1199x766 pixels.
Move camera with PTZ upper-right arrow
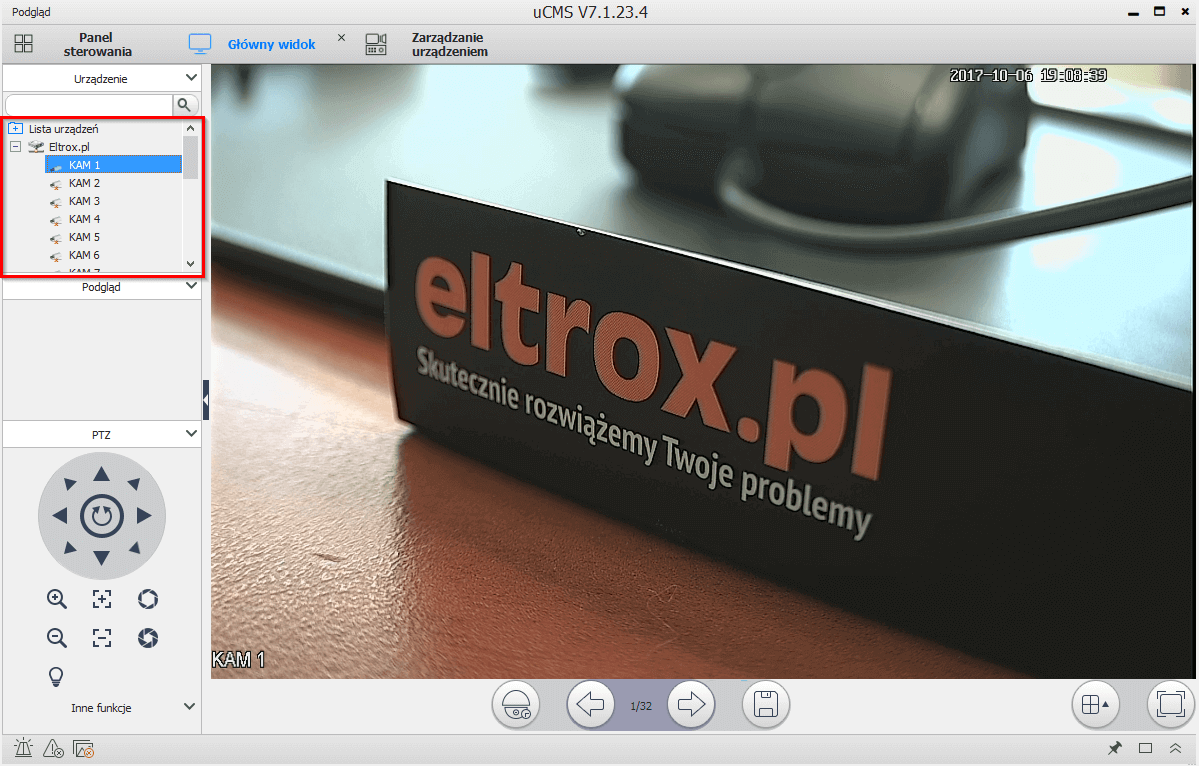(134, 484)
